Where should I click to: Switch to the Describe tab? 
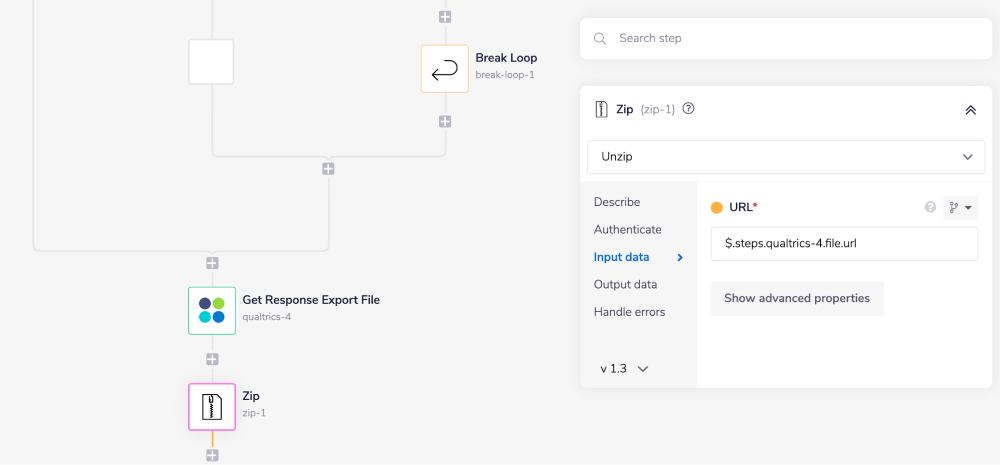pyautogui.click(x=617, y=202)
